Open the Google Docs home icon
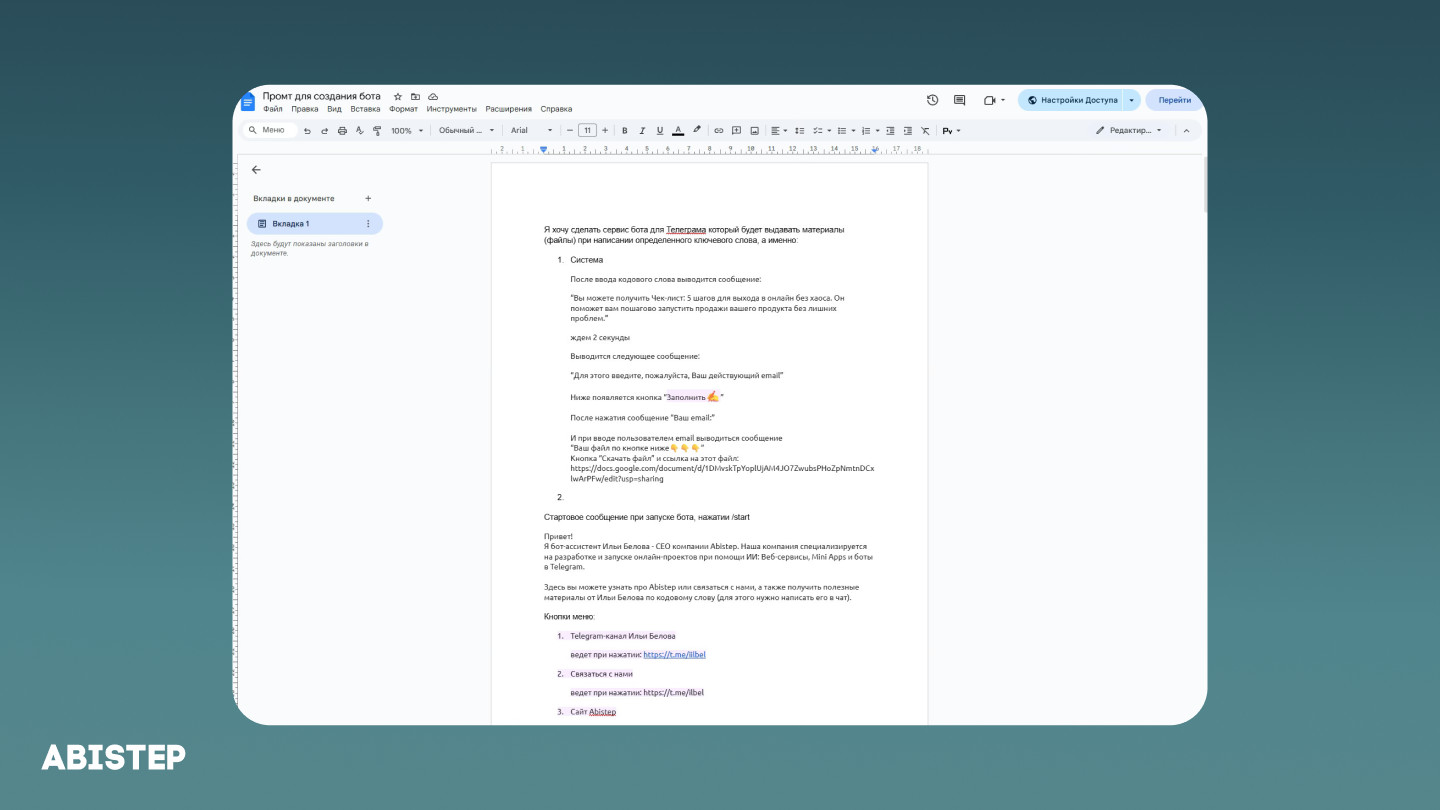This screenshot has height=810, width=1440. pos(248,102)
